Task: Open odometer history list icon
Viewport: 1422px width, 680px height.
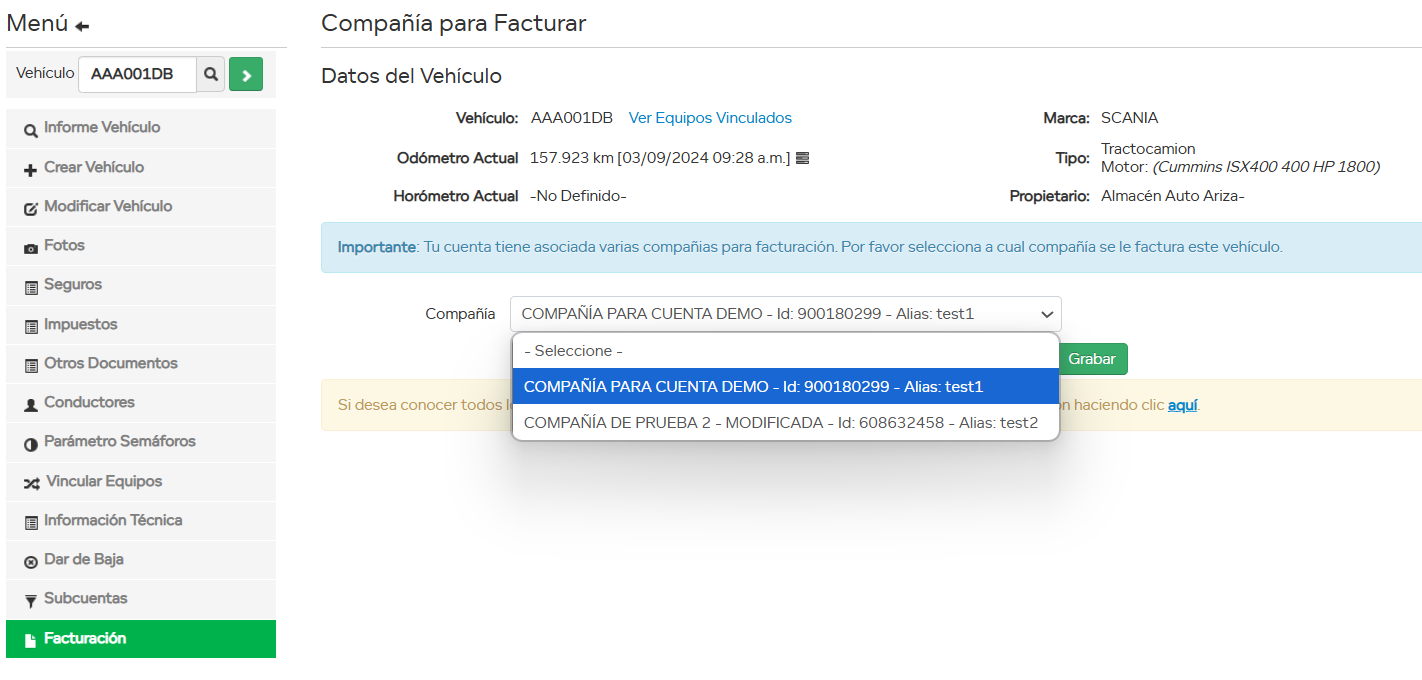Action: [x=802, y=158]
